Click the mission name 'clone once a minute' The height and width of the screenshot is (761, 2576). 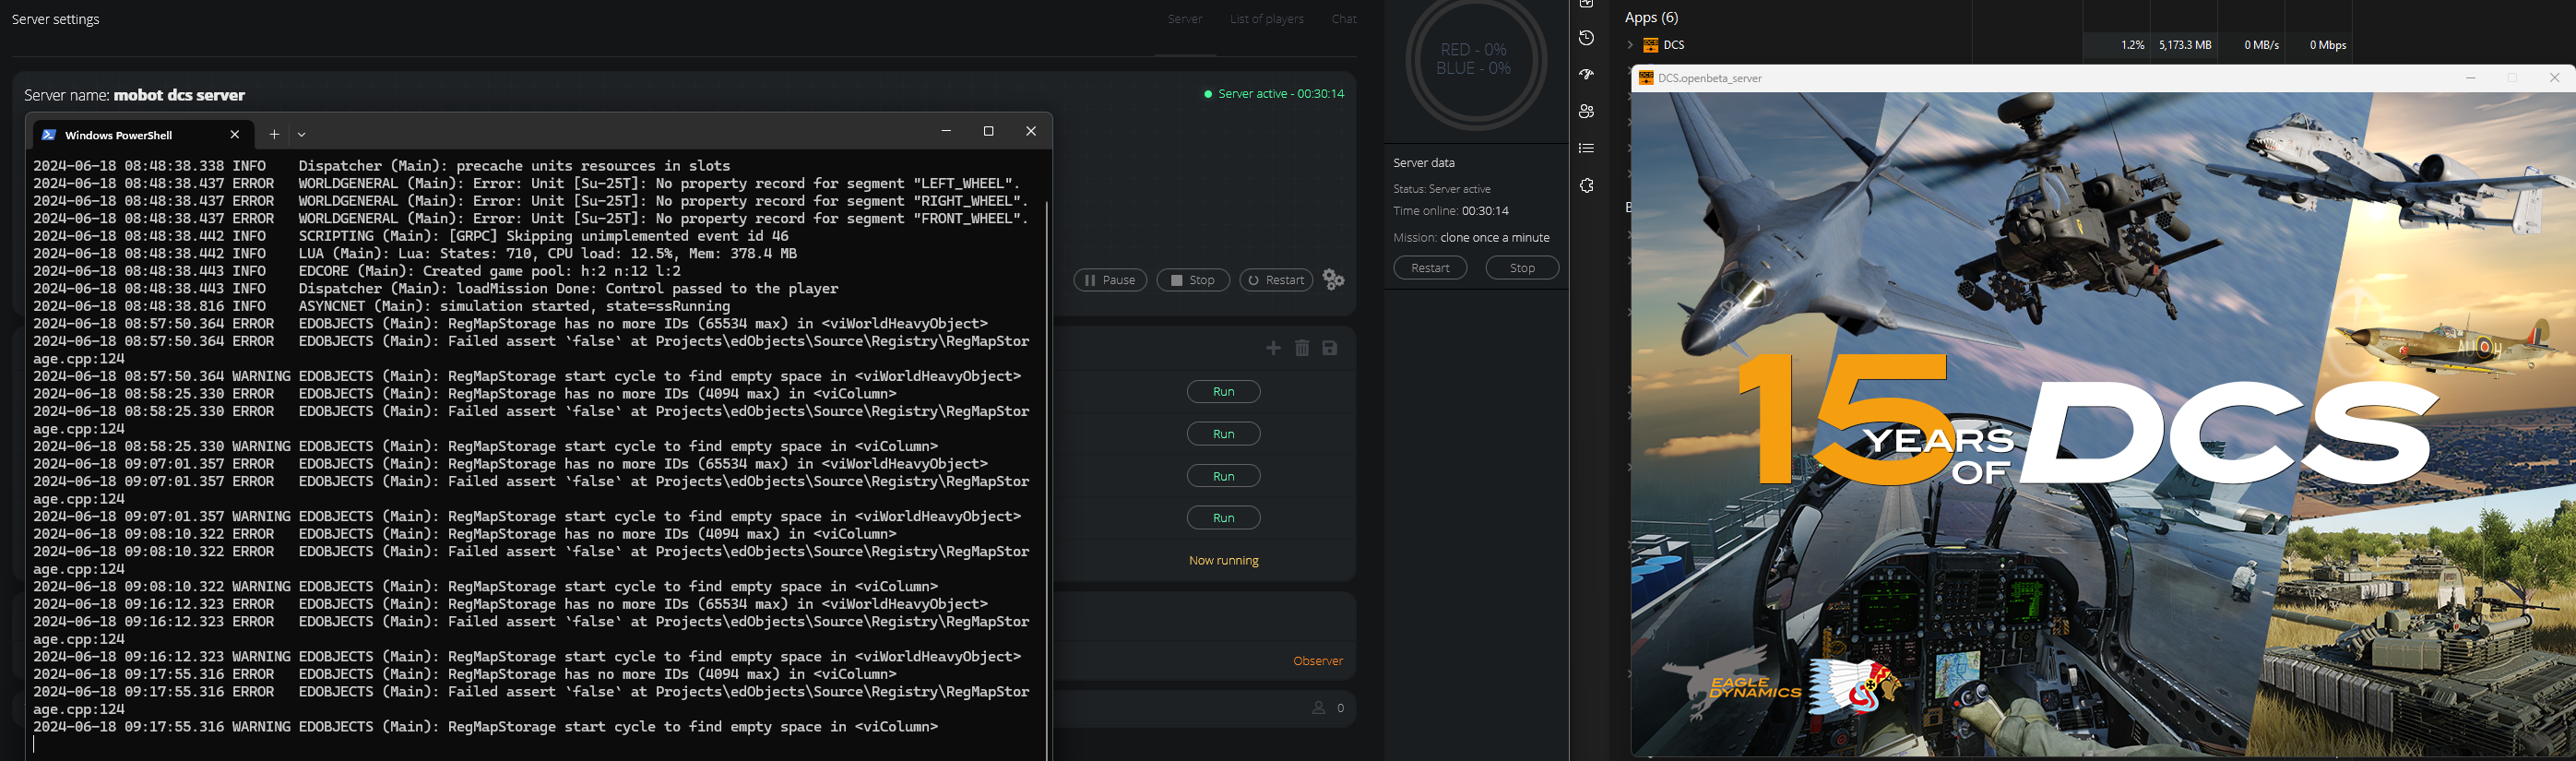coord(1495,238)
